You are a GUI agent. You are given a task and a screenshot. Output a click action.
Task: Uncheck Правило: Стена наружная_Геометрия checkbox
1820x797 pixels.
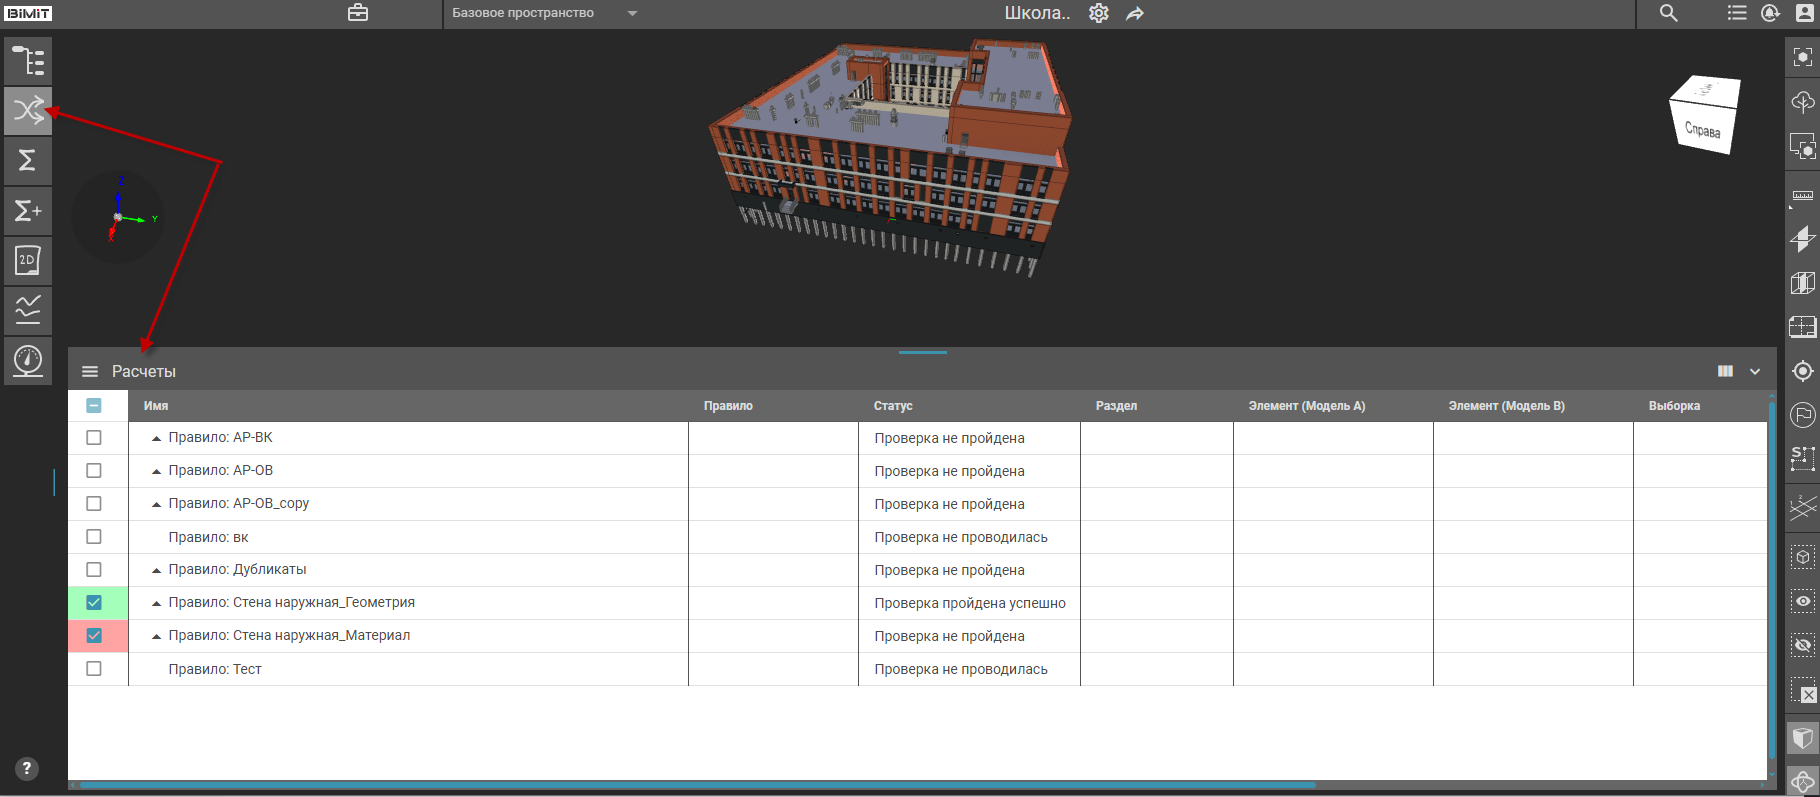click(x=94, y=603)
